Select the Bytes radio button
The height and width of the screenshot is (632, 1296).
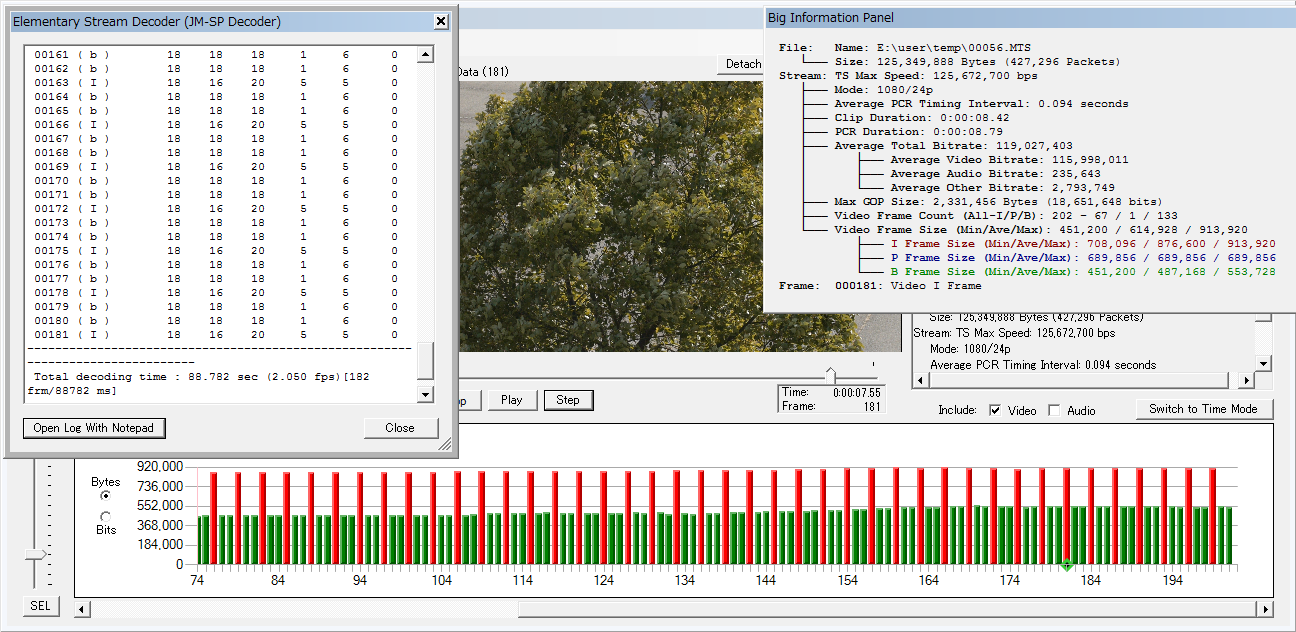[x=105, y=496]
